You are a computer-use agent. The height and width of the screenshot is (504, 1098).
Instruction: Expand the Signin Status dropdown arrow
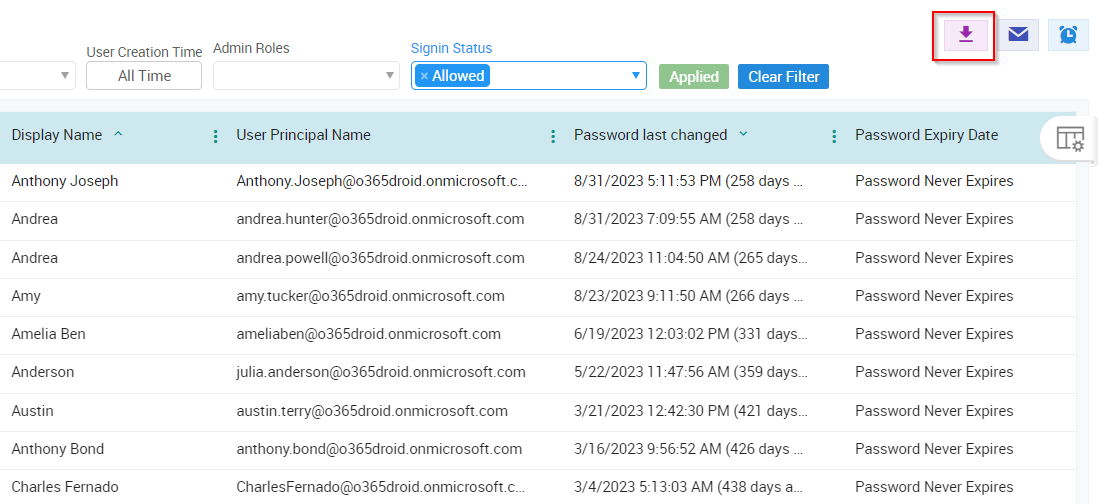(x=636, y=76)
